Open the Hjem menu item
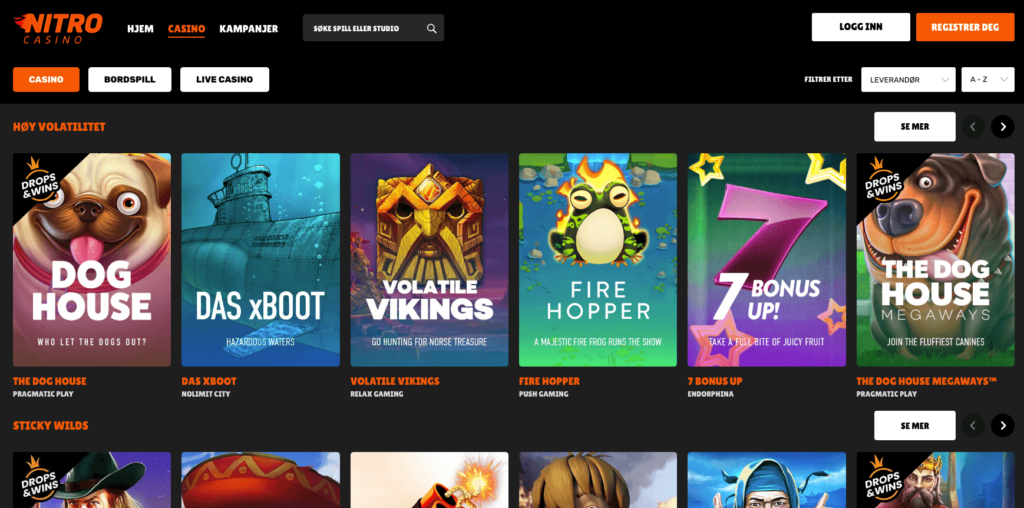This screenshot has width=1024, height=508. (140, 29)
